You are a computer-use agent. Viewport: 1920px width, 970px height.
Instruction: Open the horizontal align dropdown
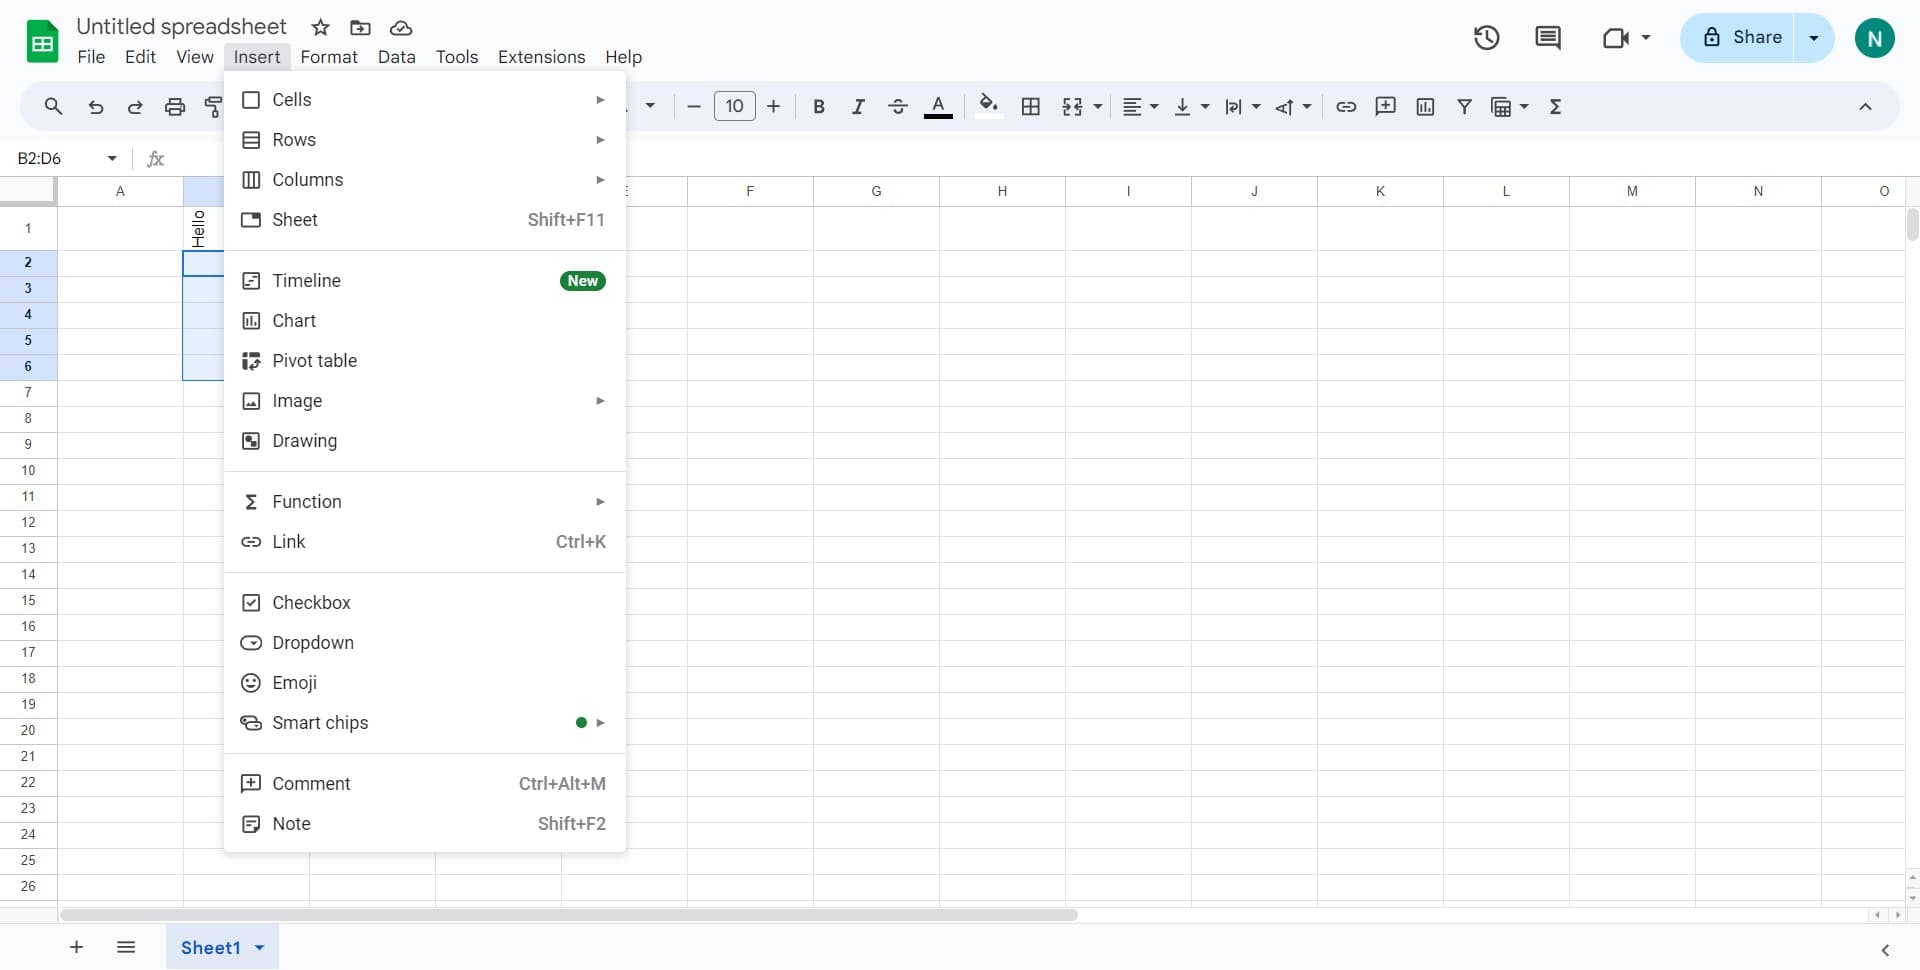pos(1140,107)
